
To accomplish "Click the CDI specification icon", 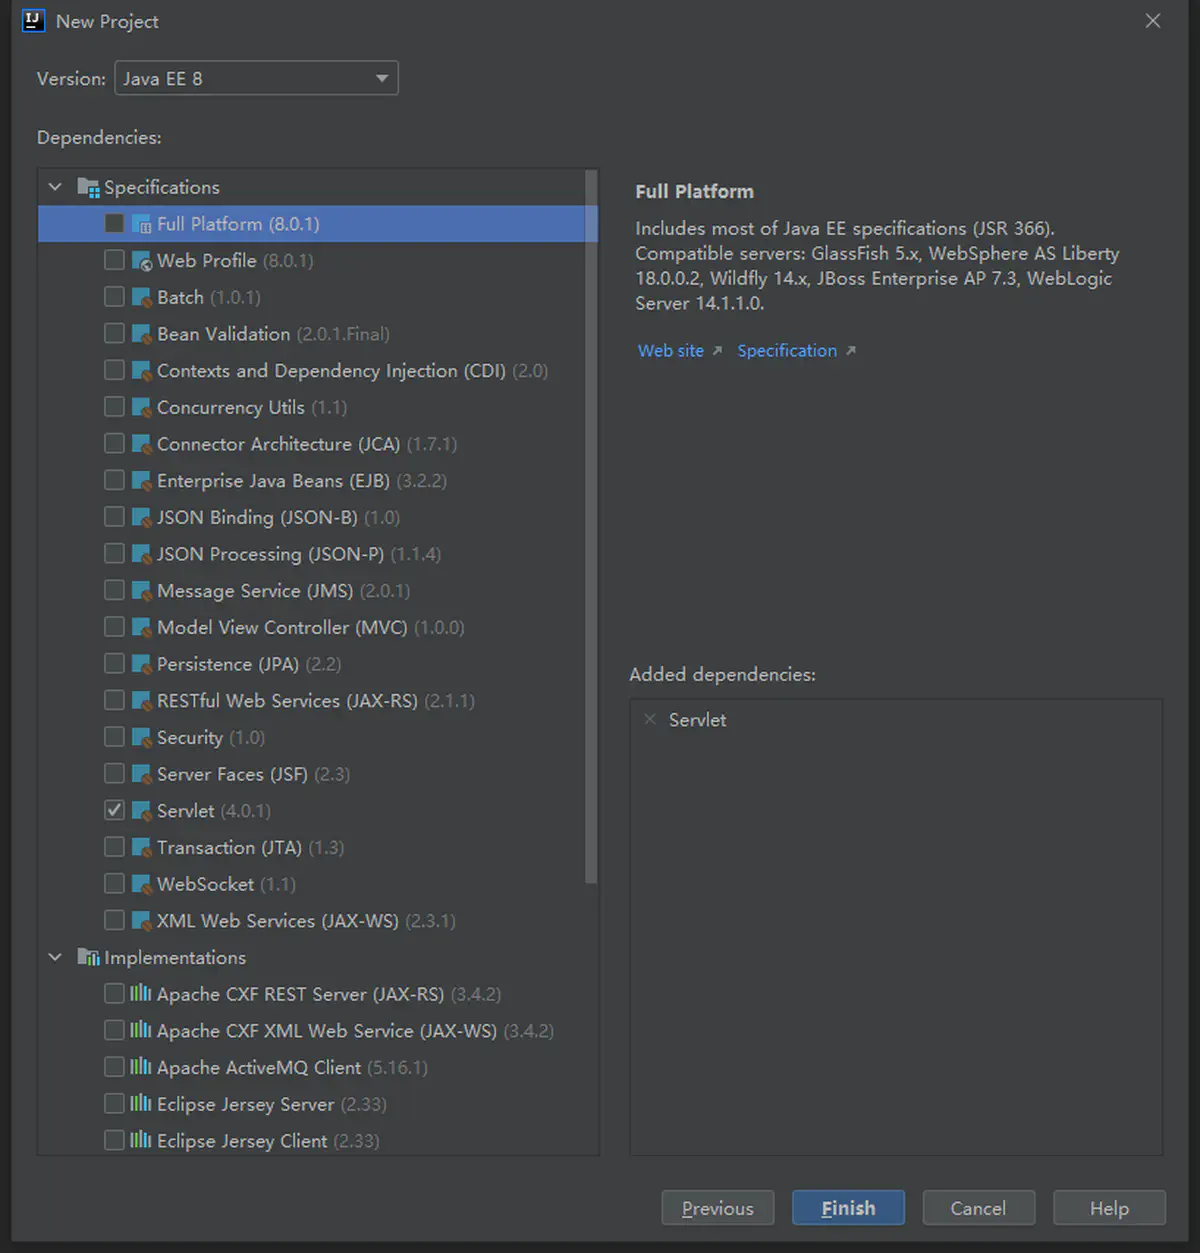I will (x=141, y=371).
